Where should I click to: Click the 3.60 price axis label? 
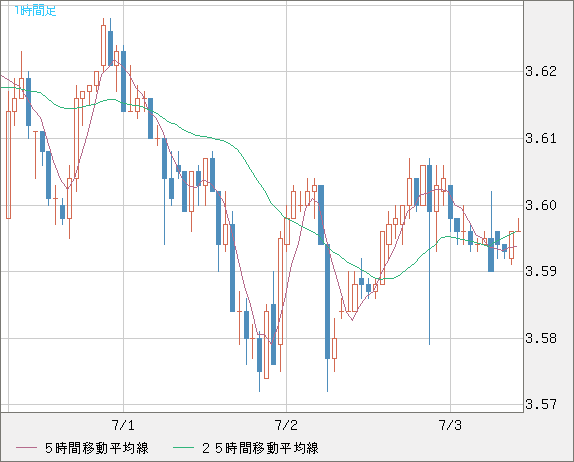[x=541, y=205]
